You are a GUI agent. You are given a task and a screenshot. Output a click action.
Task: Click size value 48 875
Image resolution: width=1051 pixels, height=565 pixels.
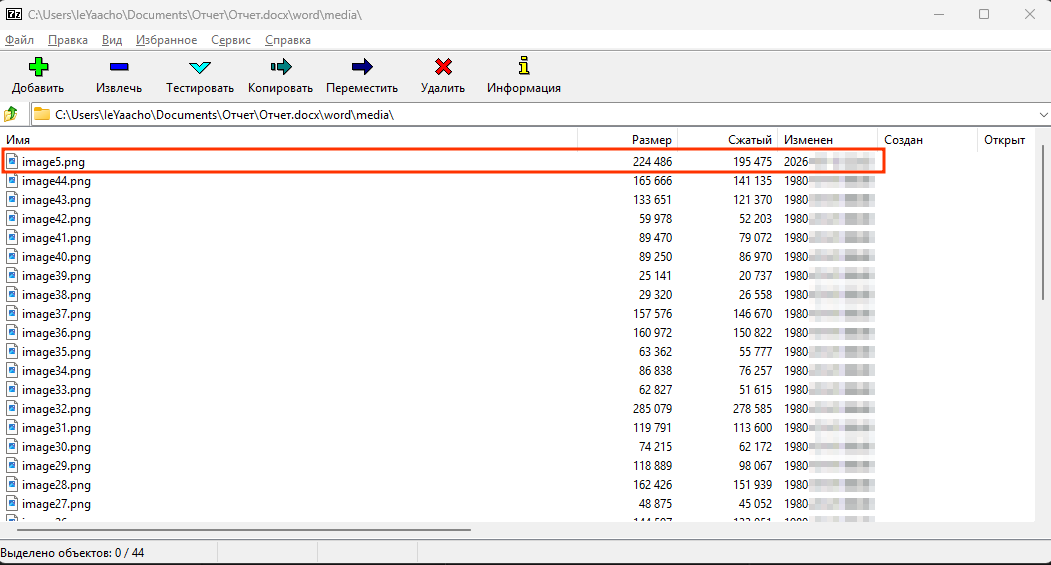655,503
